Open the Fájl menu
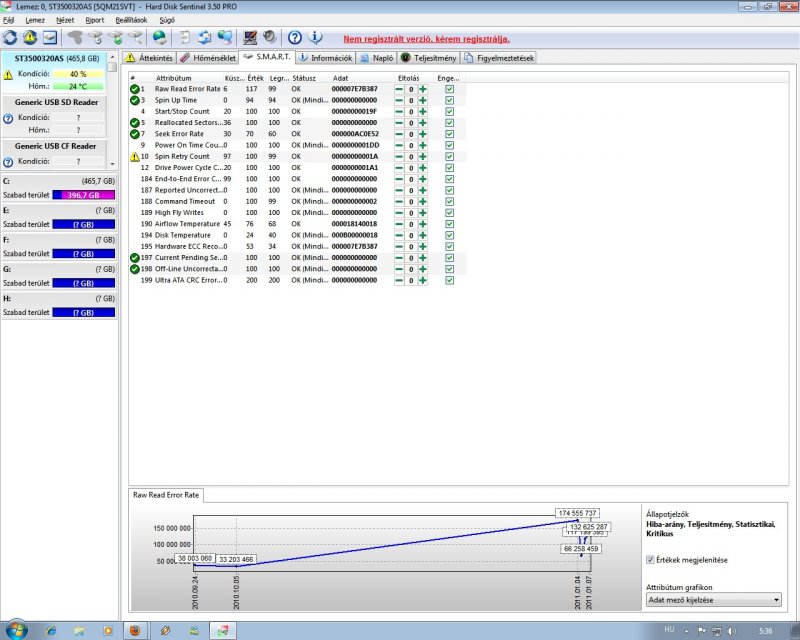This screenshot has height=640, width=800. point(8,20)
